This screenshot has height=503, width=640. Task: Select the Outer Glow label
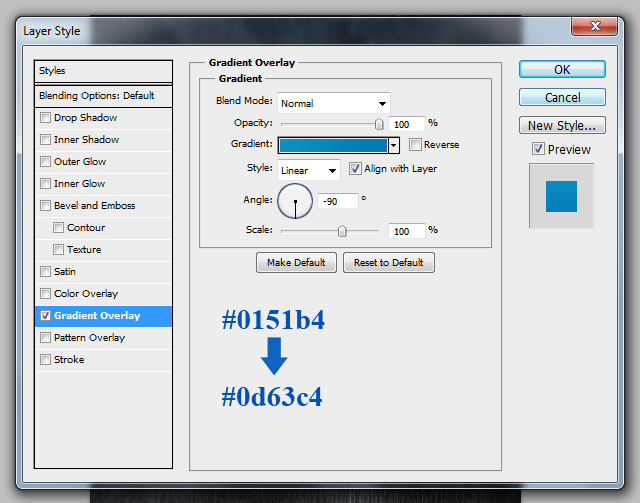tap(80, 162)
